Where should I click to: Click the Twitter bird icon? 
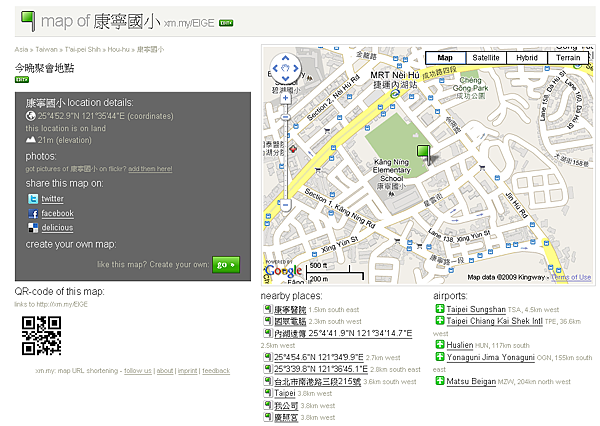pos(33,199)
